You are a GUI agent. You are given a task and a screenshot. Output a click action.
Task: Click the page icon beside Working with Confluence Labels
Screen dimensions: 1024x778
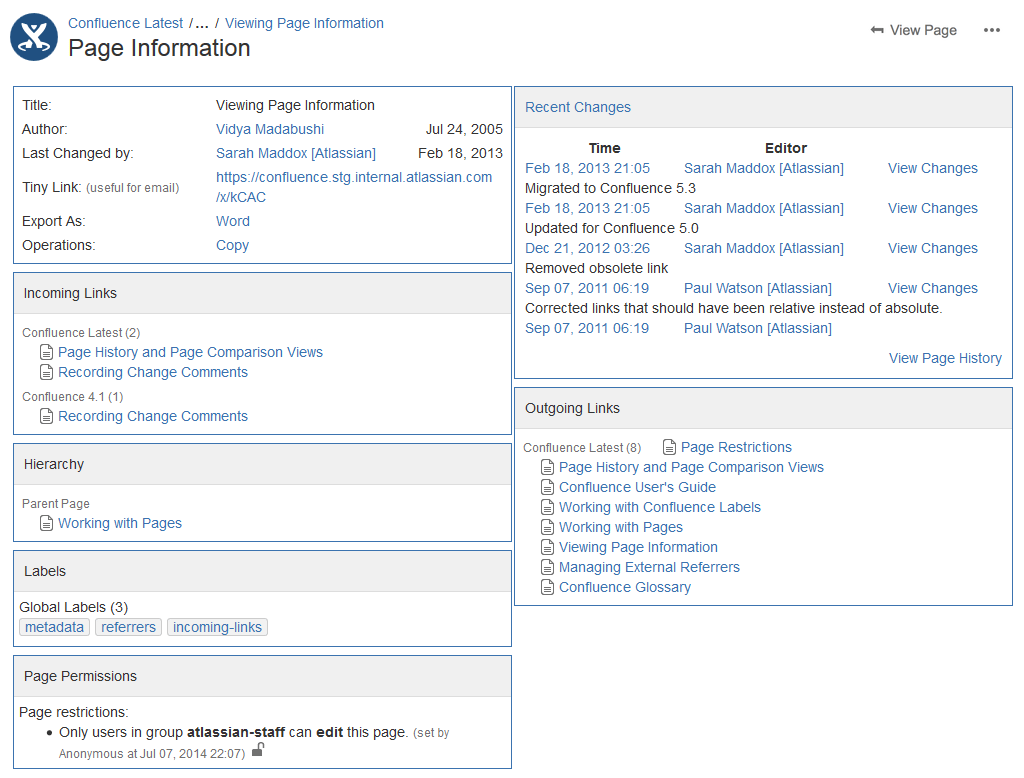[x=547, y=508]
